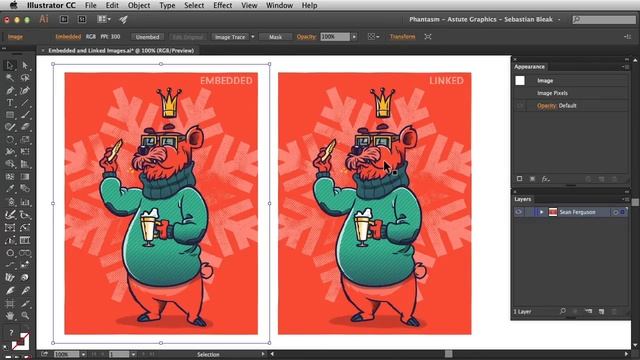Open the Type menu

pyautogui.click(x=167, y=5)
